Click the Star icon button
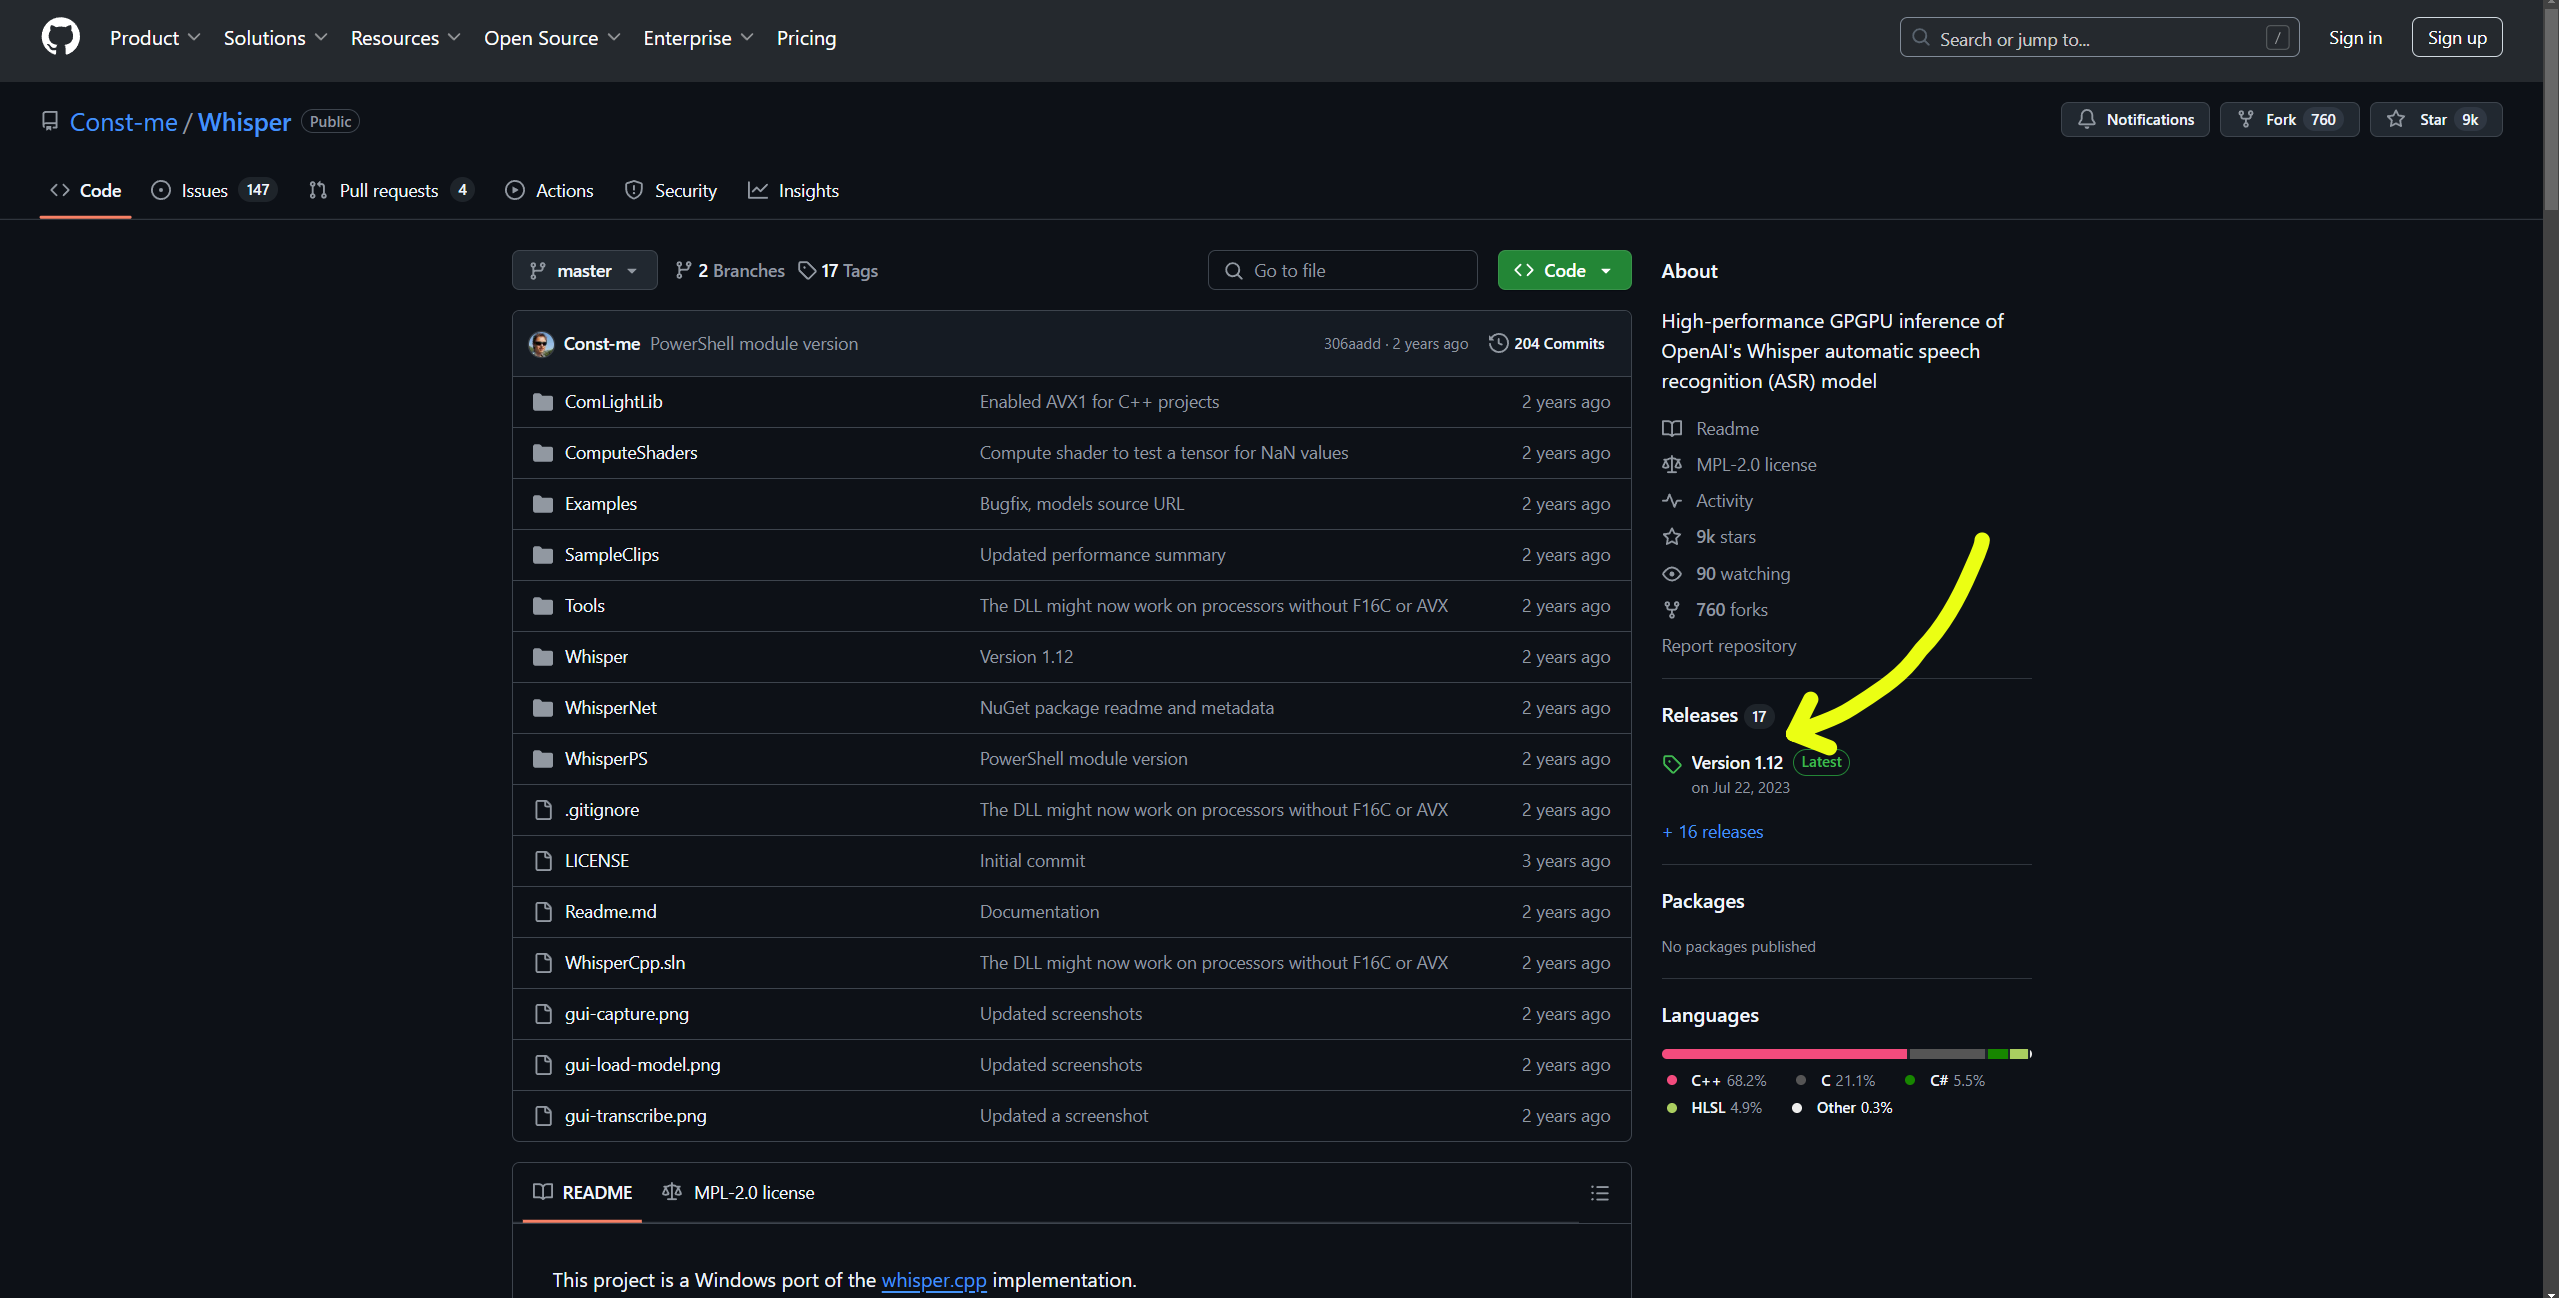The height and width of the screenshot is (1298, 2559). pyautogui.click(x=2396, y=119)
